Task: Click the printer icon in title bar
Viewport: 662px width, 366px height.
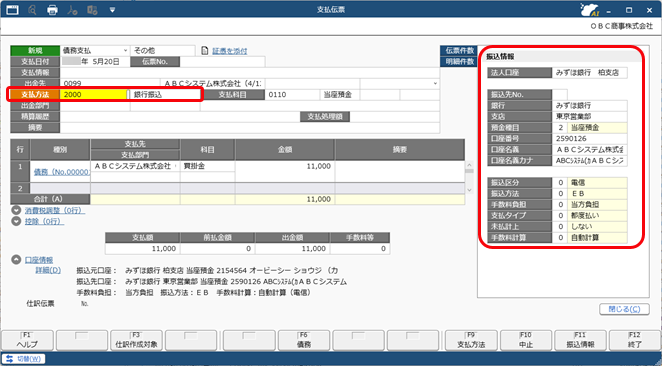Action: tap(52, 9)
